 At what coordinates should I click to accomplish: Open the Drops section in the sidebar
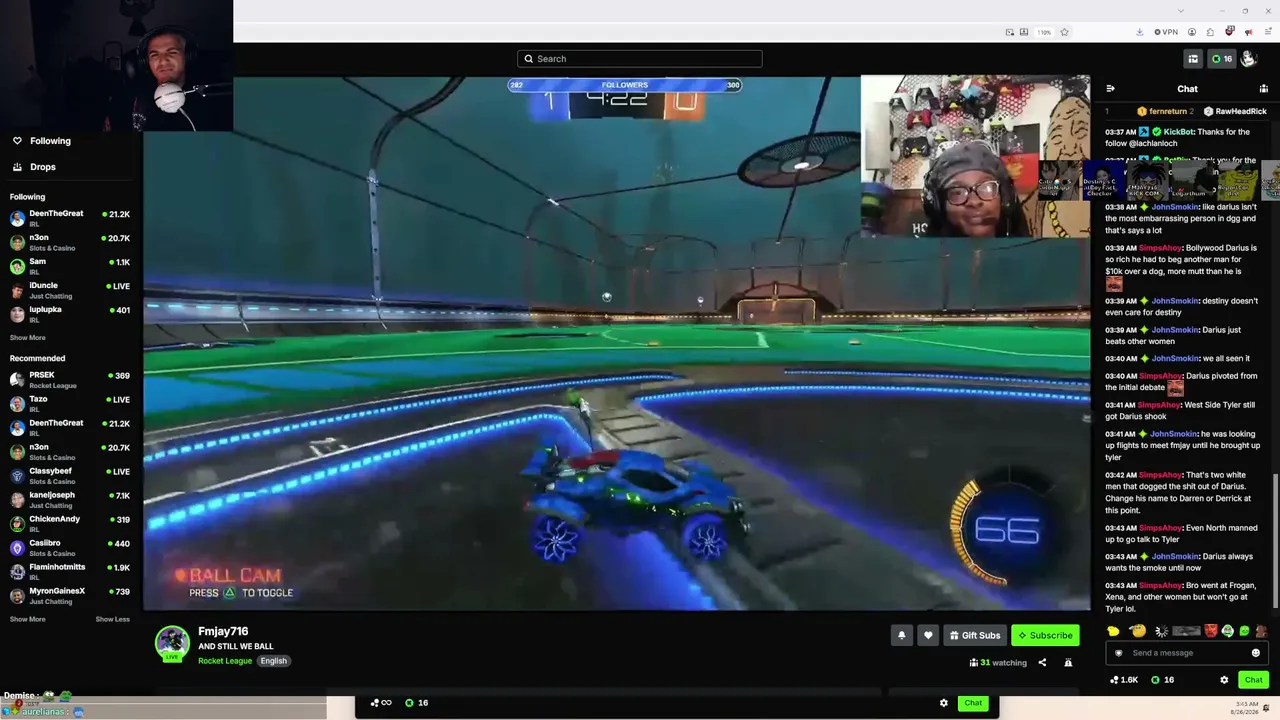coord(33,167)
